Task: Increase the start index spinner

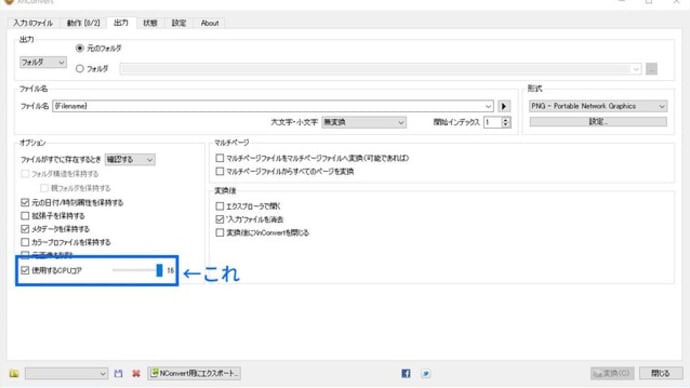Action: coord(506,120)
